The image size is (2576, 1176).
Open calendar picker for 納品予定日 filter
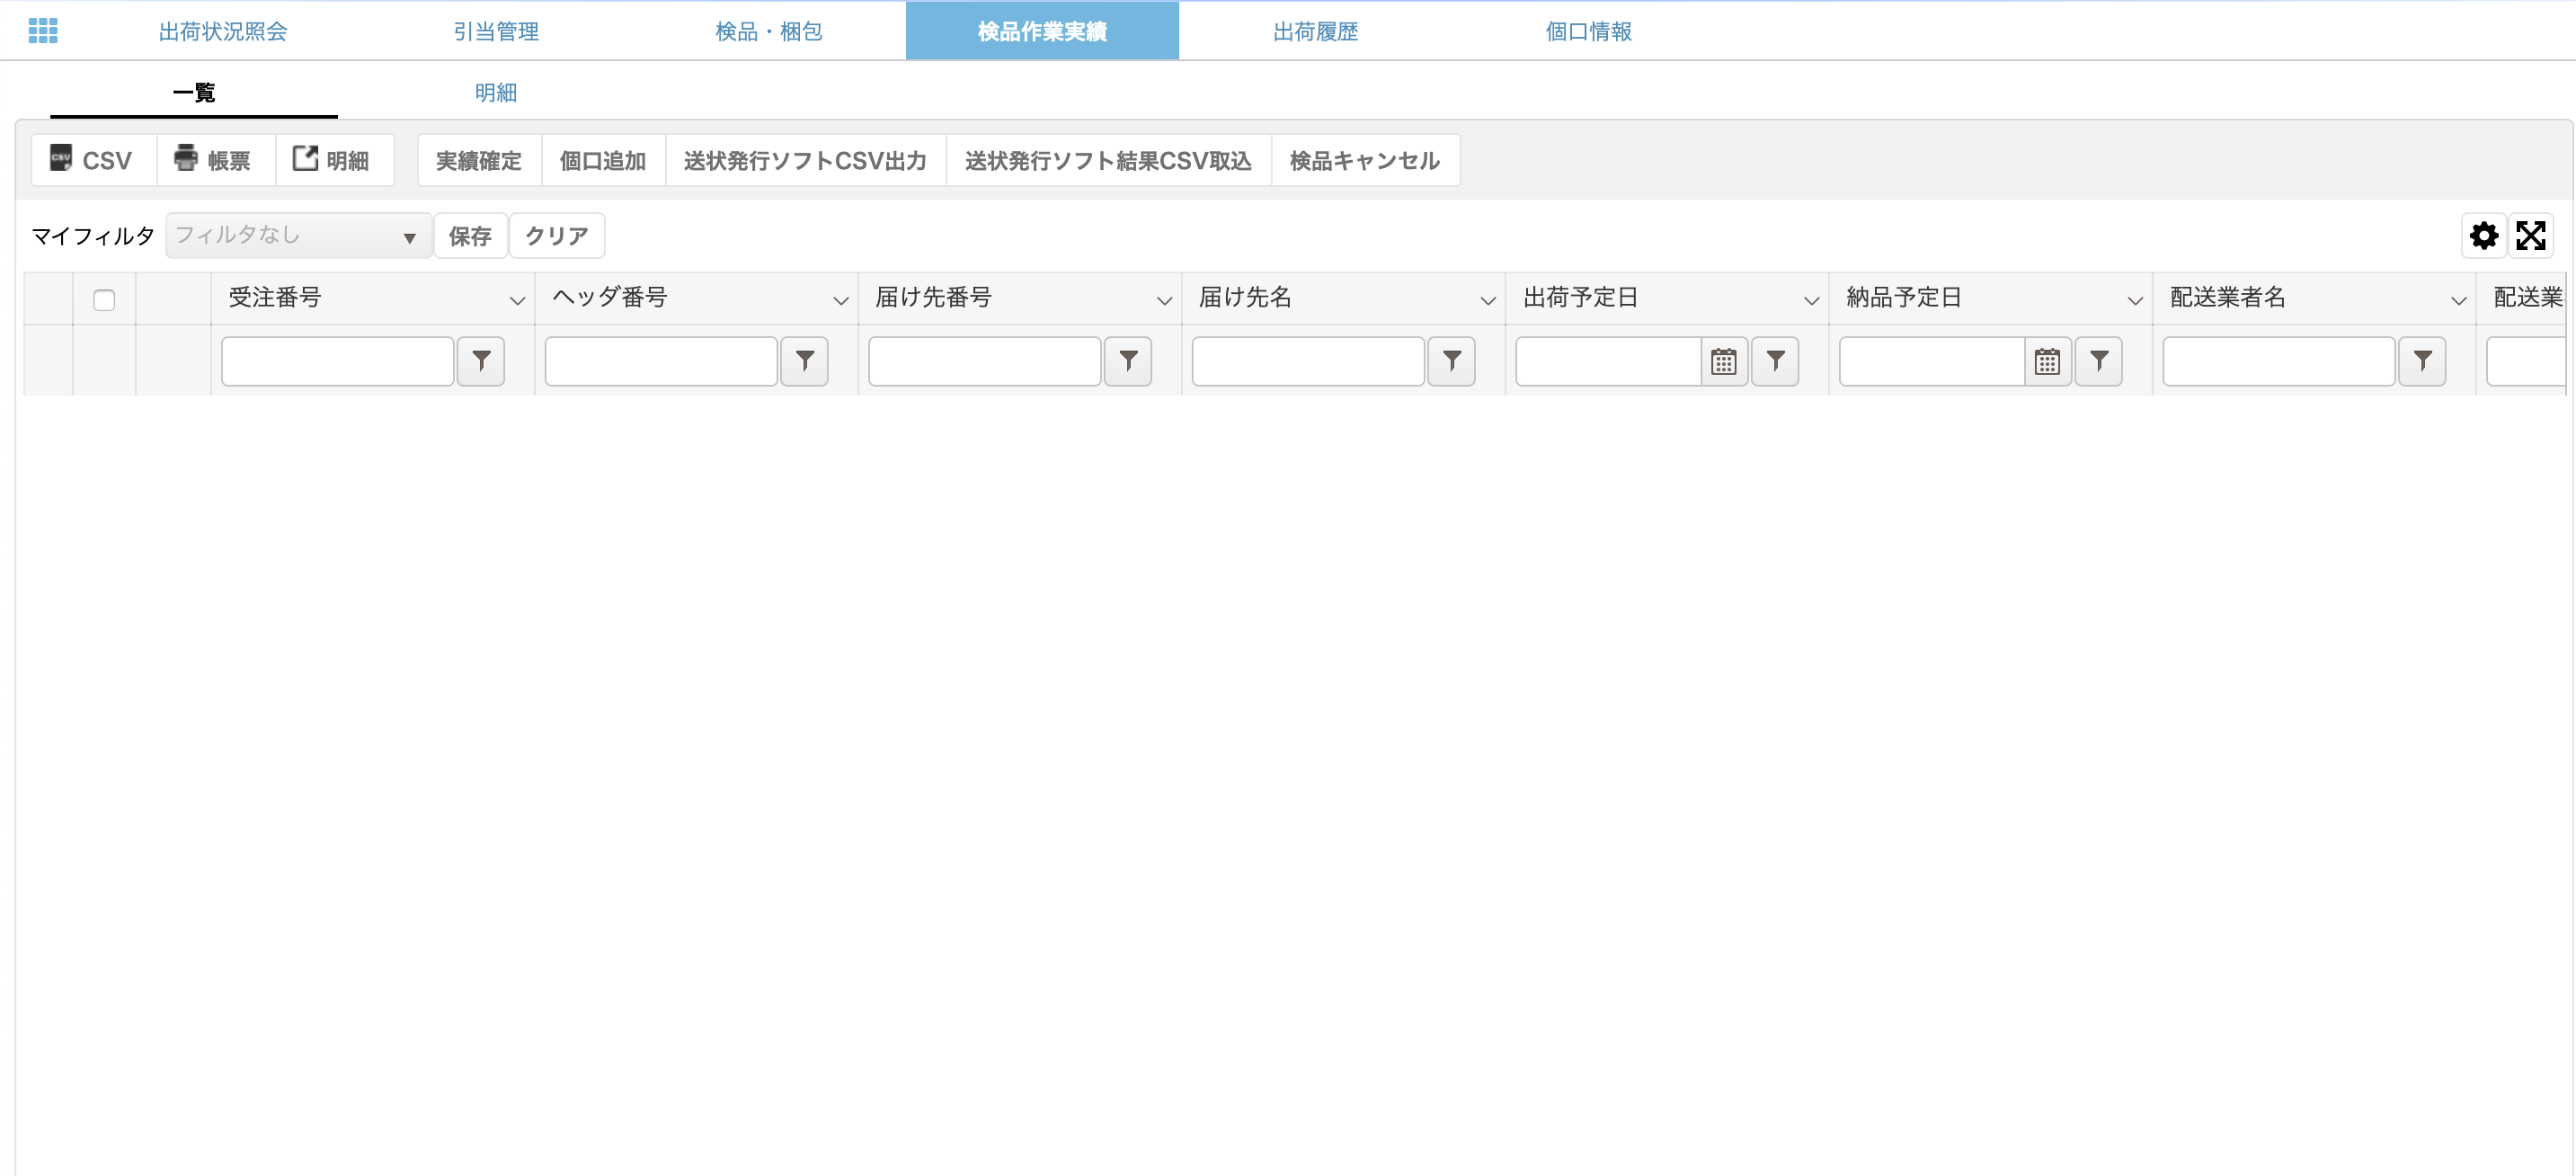[x=2047, y=361]
